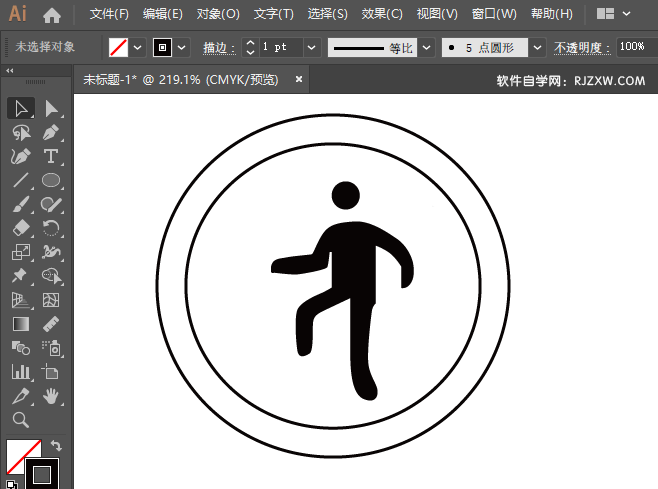Expand the stroke weight dropdown
Image resolution: width=658 pixels, height=489 pixels.
point(311,47)
